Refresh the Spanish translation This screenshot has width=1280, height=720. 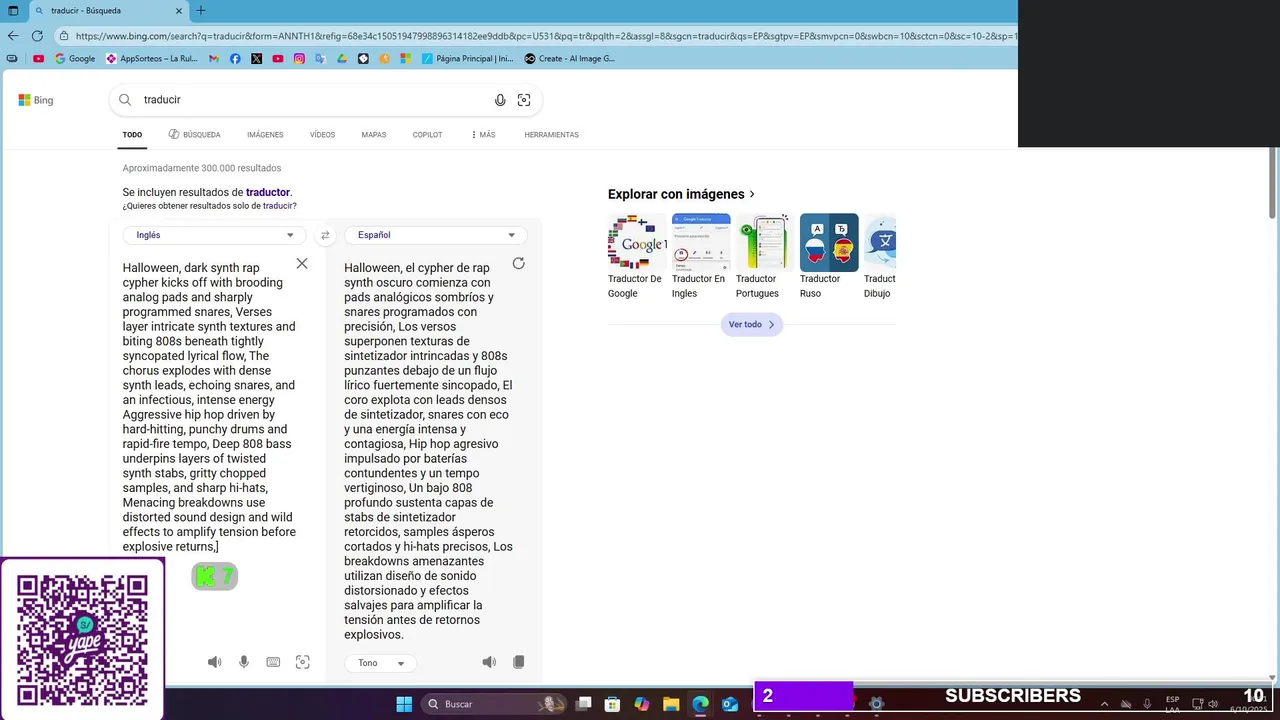tap(518, 263)
